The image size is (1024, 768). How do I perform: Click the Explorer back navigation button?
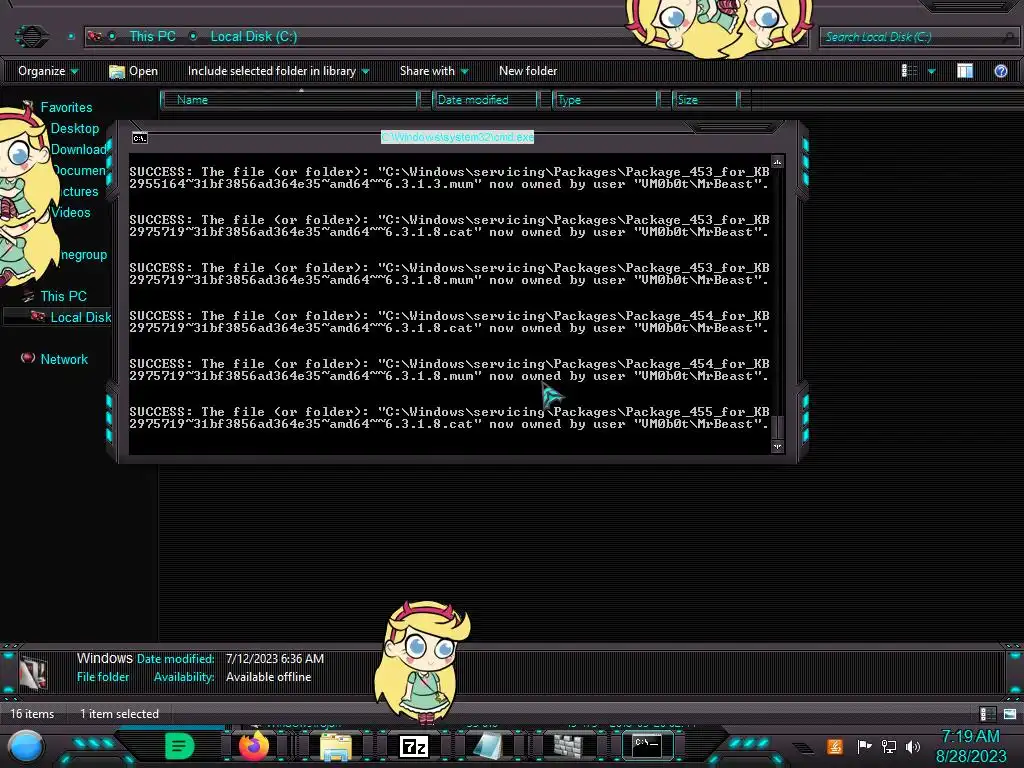31,36
